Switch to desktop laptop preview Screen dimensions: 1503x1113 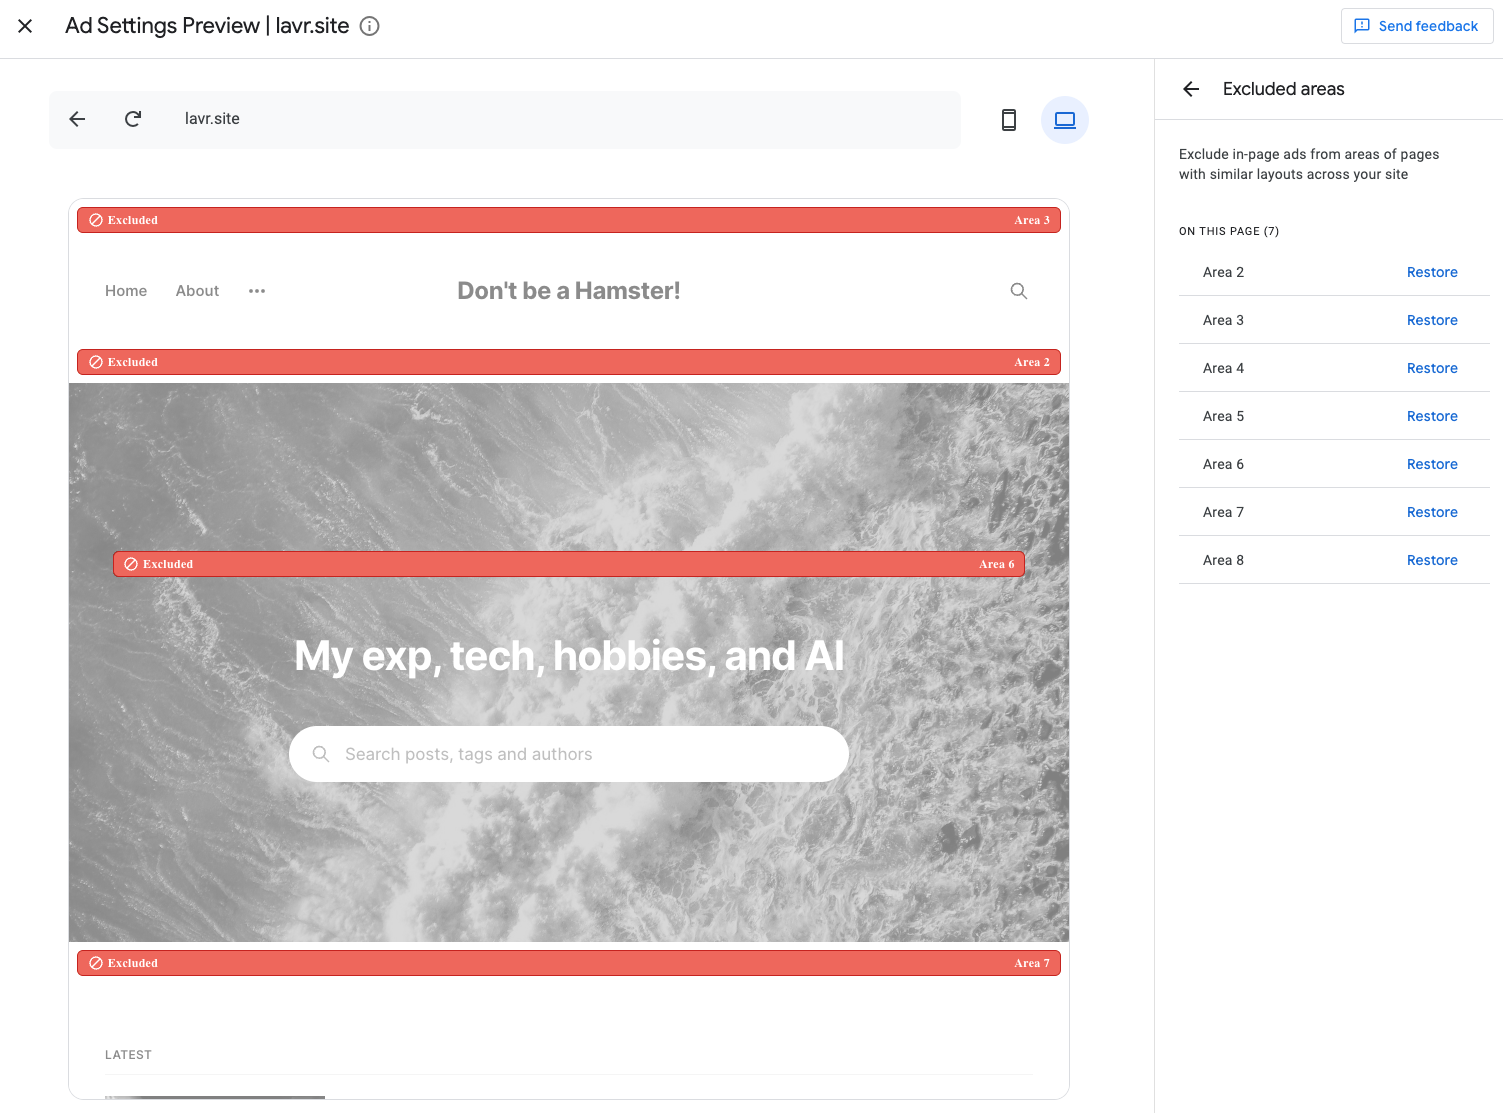(x=1064, y=120)
